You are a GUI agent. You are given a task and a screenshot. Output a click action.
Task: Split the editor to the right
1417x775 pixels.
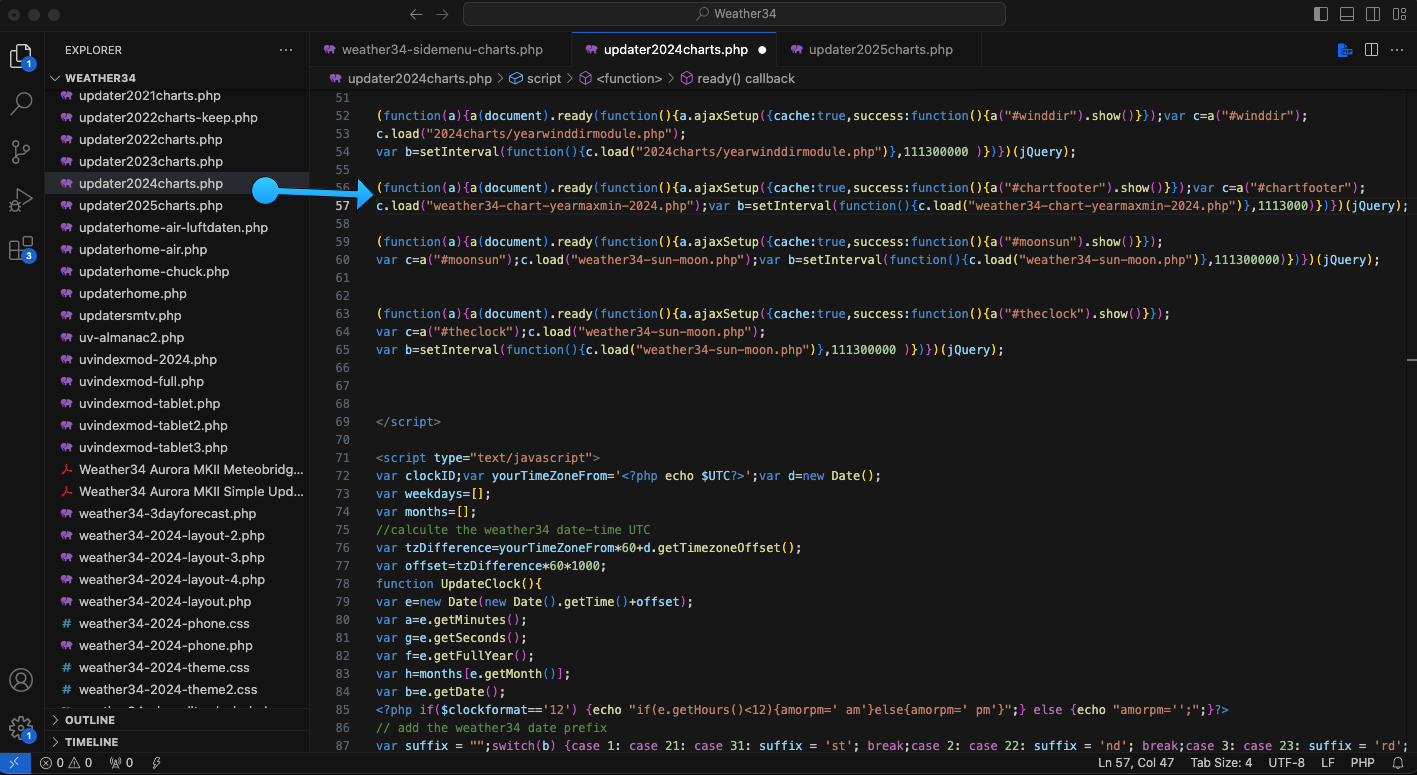tap(1371, 50)
